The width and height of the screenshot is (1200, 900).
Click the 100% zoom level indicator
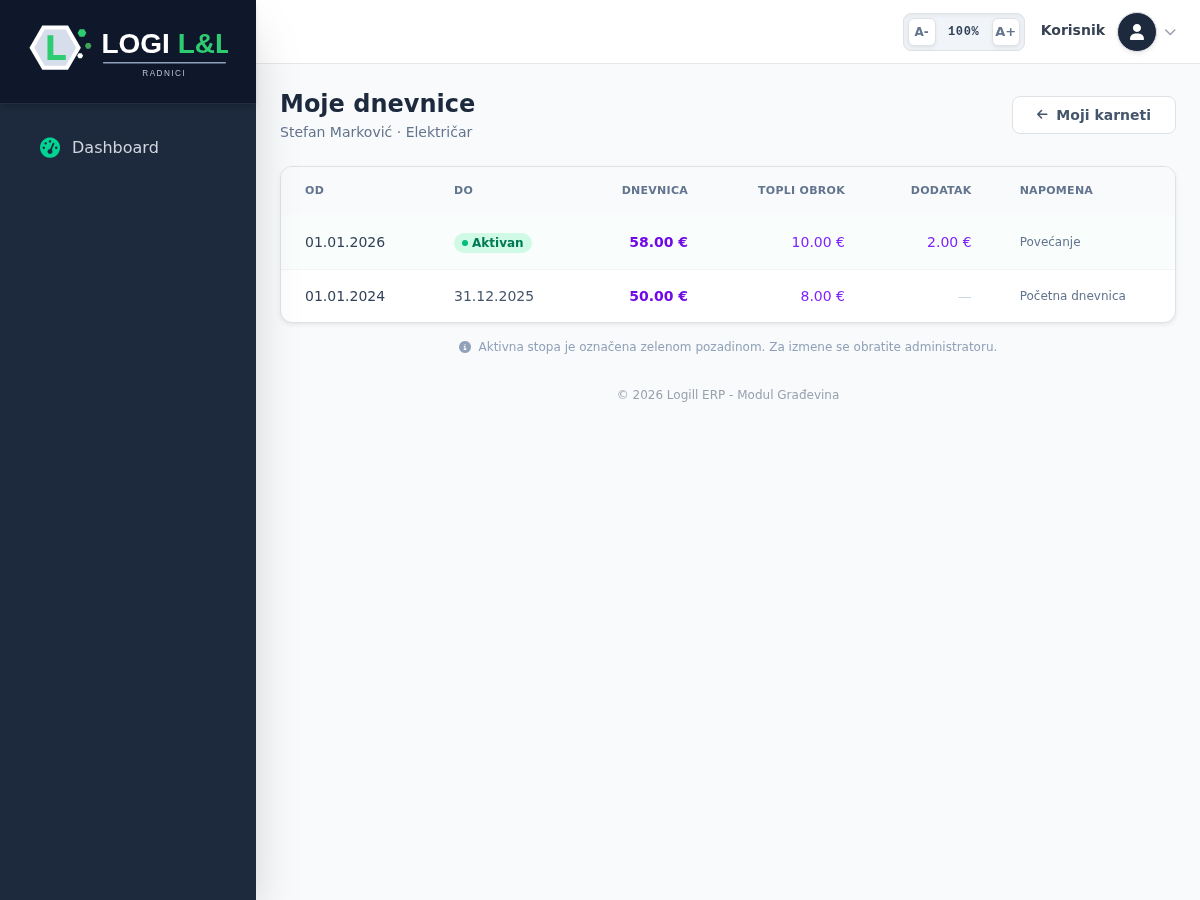pyautogui.click(x=963, y=32)
